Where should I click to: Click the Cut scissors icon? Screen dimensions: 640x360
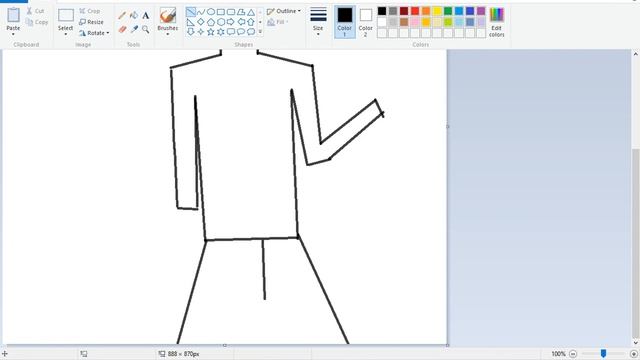point(29,11)
